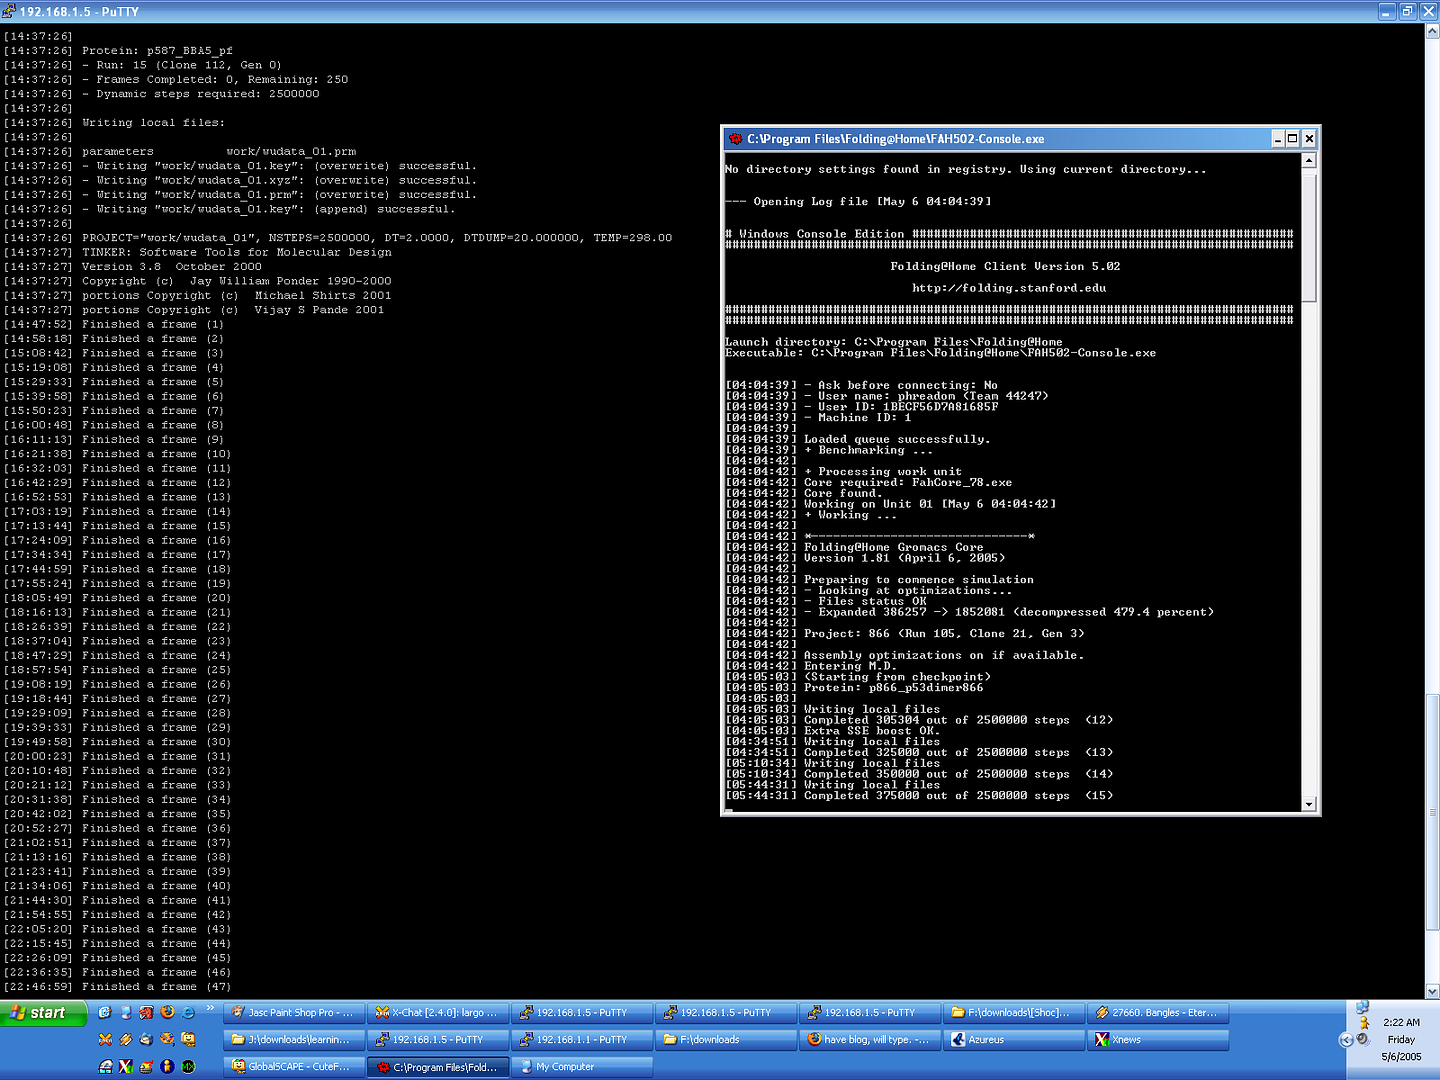Expand quick launch overflow chevron
Screen dimensions: 1440x1080
(210, 1008)
